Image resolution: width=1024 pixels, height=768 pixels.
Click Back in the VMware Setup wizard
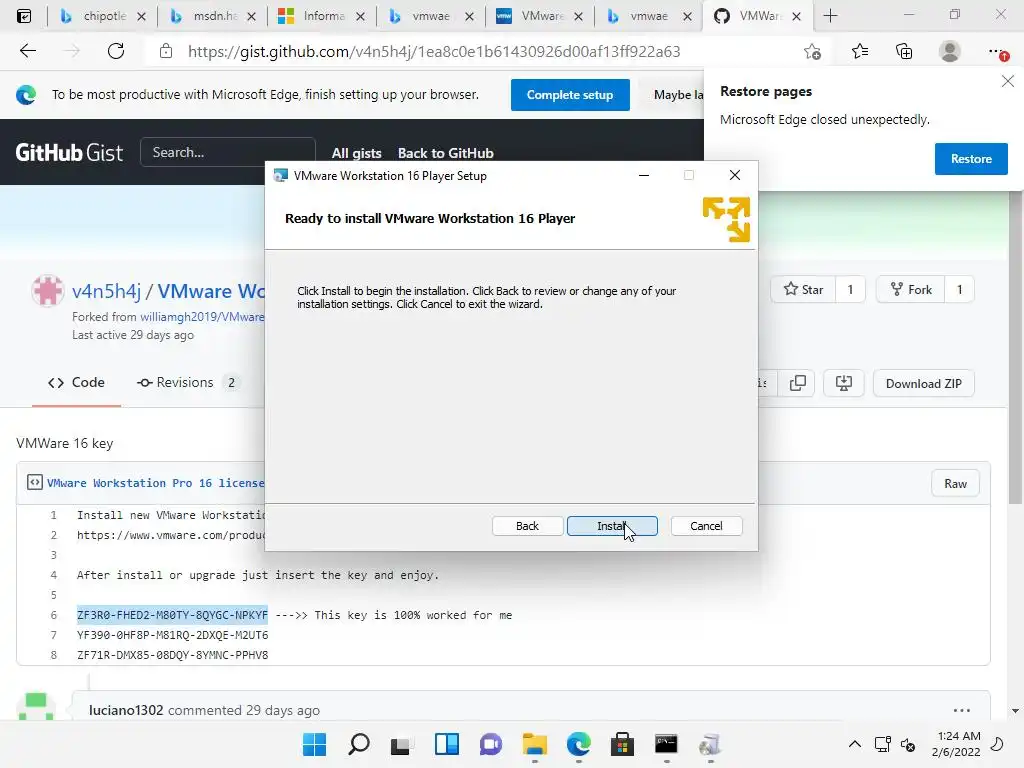pos(527,526)
